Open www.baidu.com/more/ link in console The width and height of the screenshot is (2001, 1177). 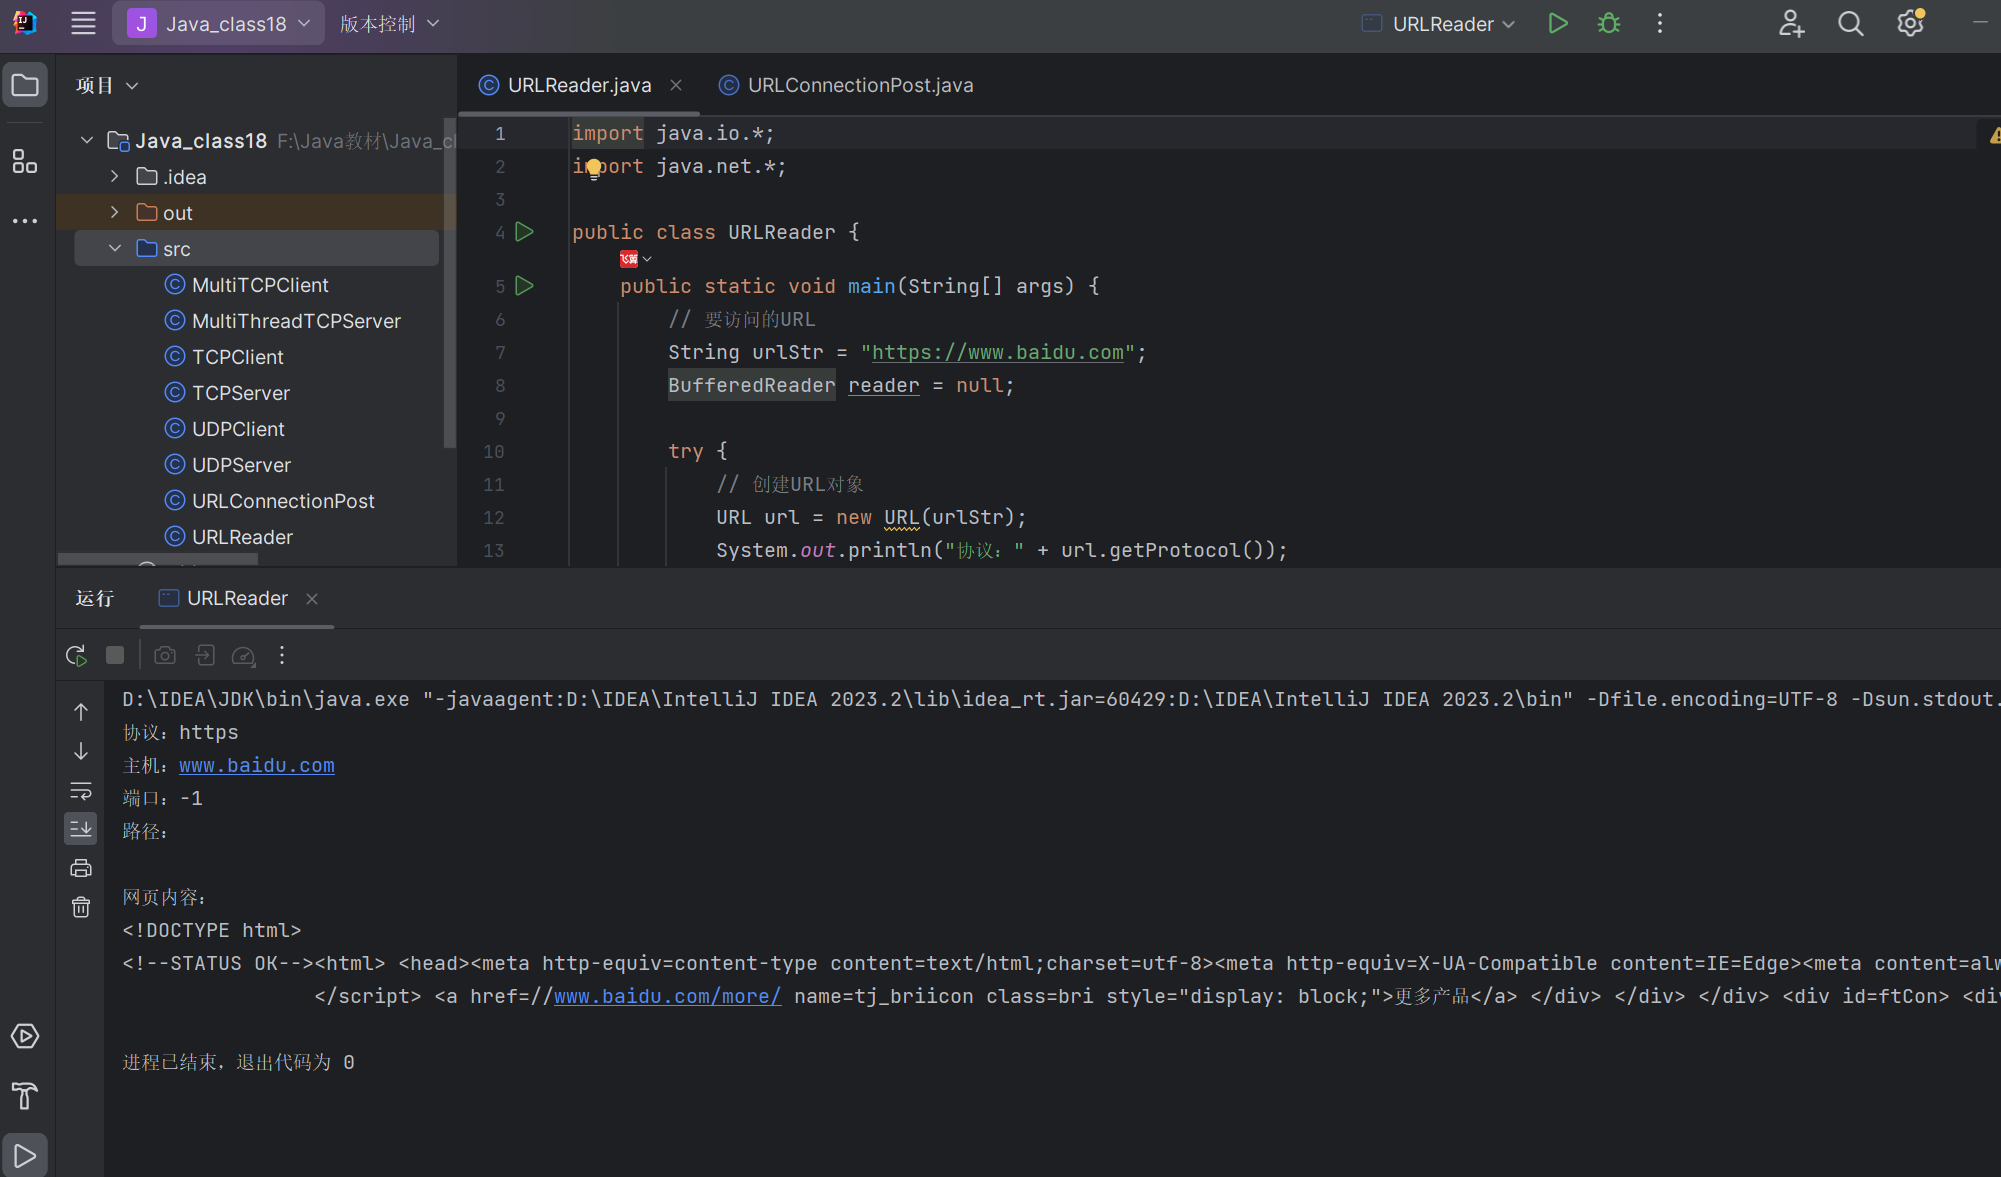(x=667, y=996)
